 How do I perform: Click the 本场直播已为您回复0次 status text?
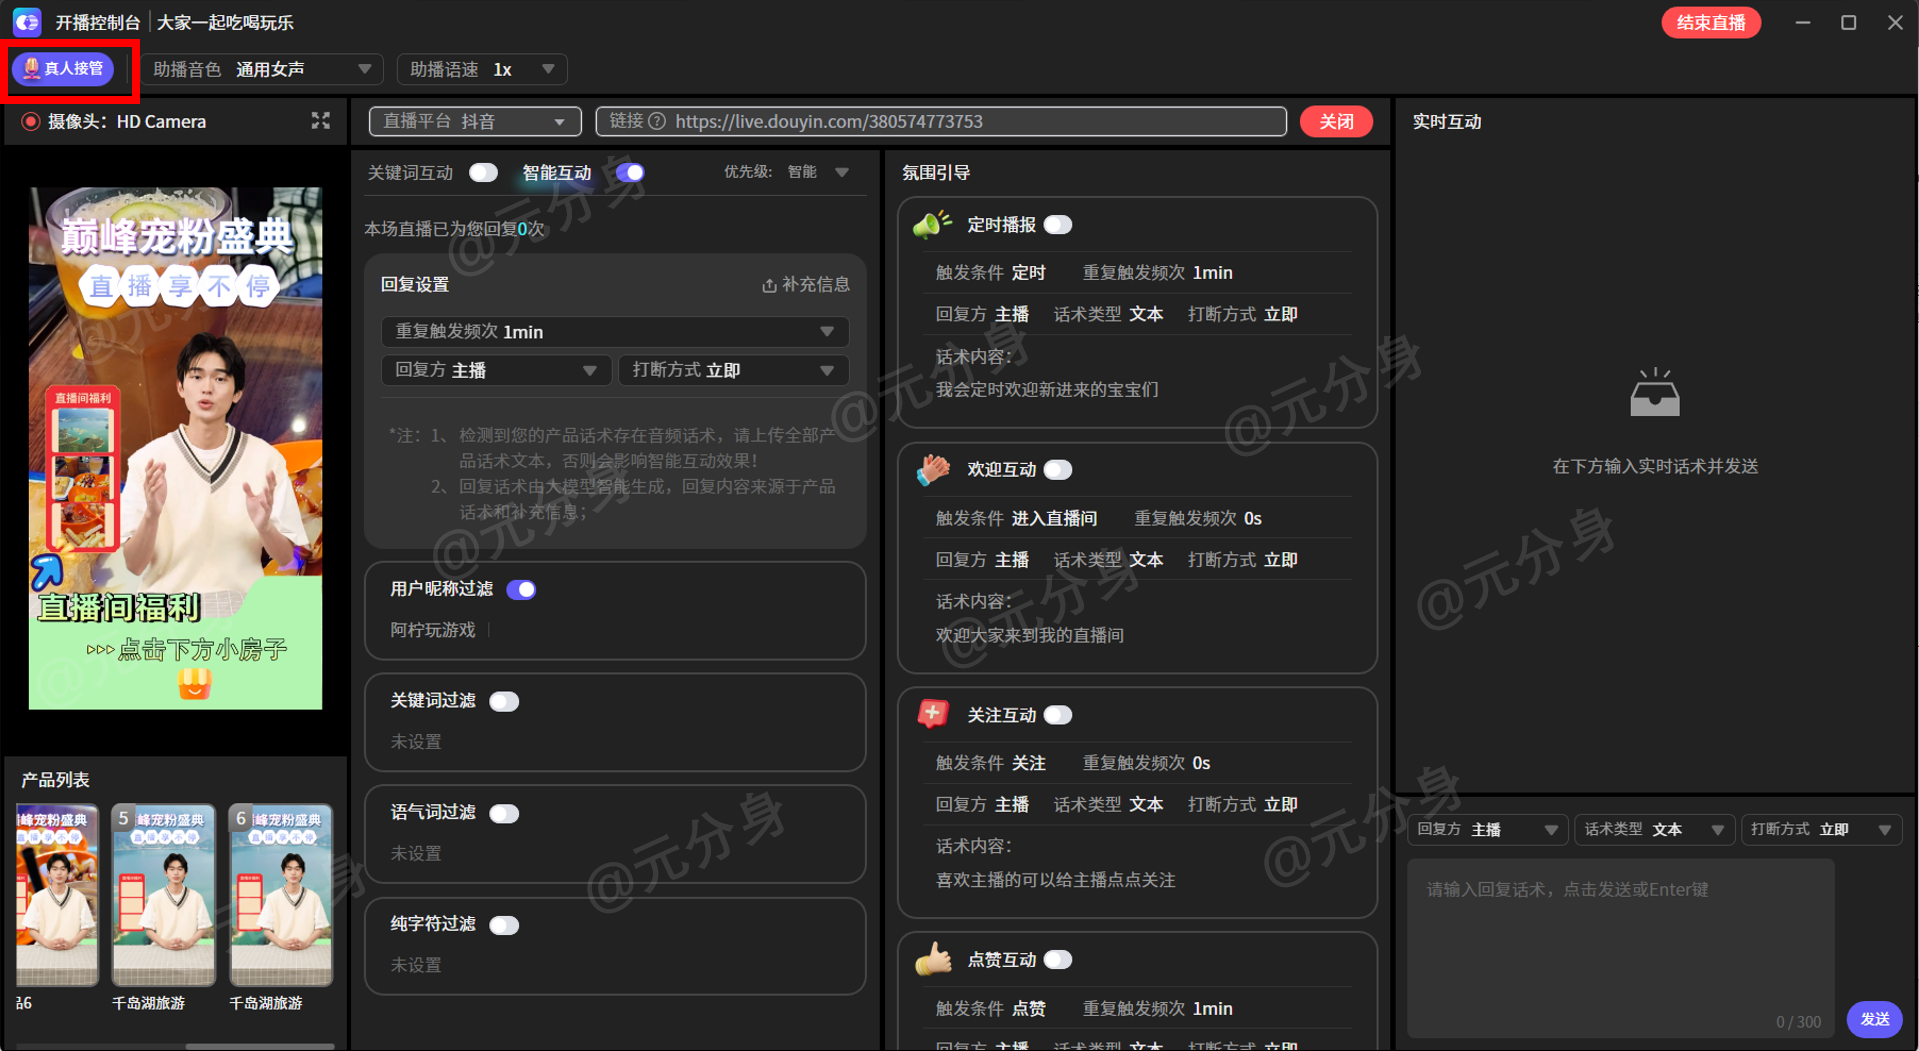tap(454, 229)
